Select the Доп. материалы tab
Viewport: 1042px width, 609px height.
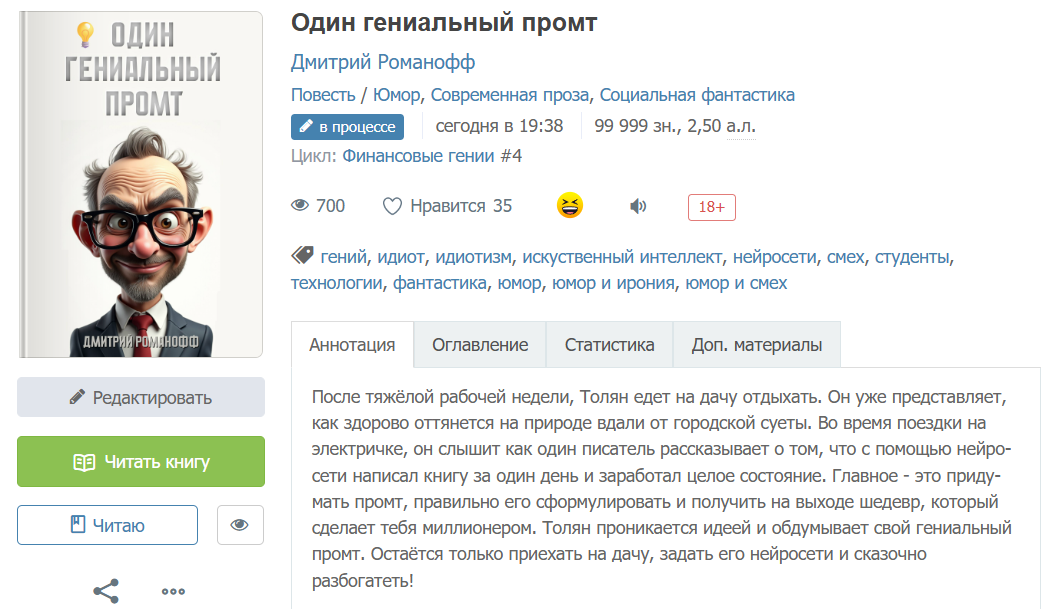[x=756, y=345]
